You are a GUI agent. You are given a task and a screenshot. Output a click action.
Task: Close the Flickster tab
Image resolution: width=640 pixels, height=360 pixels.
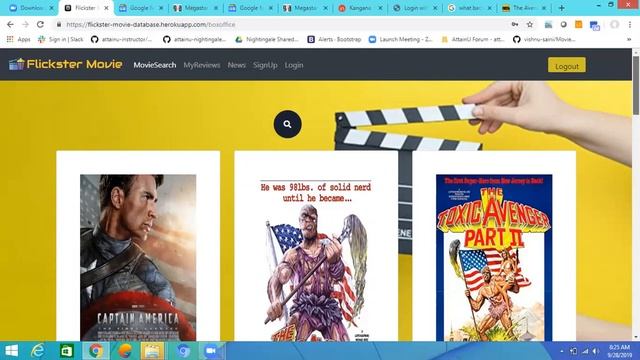point(107,8)
